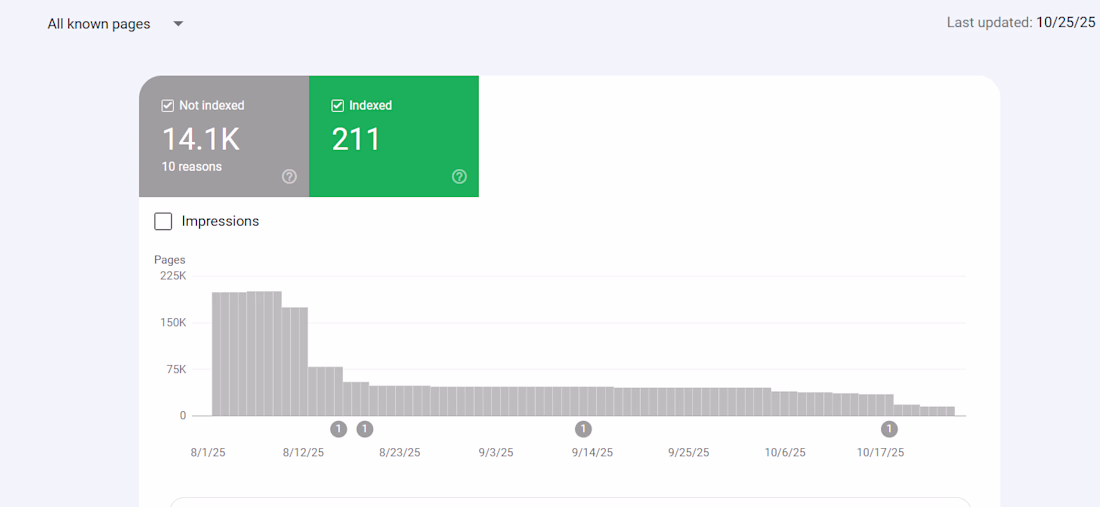The height and width of the screenshot is (507, 1100).
Task: Click the Impressions label text
Action: tap(220, 221)
